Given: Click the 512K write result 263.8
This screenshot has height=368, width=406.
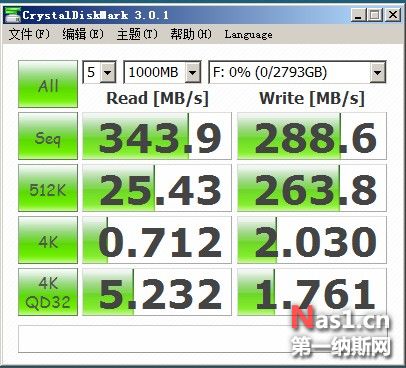Looking at the screenshot, I should (312, 188).
